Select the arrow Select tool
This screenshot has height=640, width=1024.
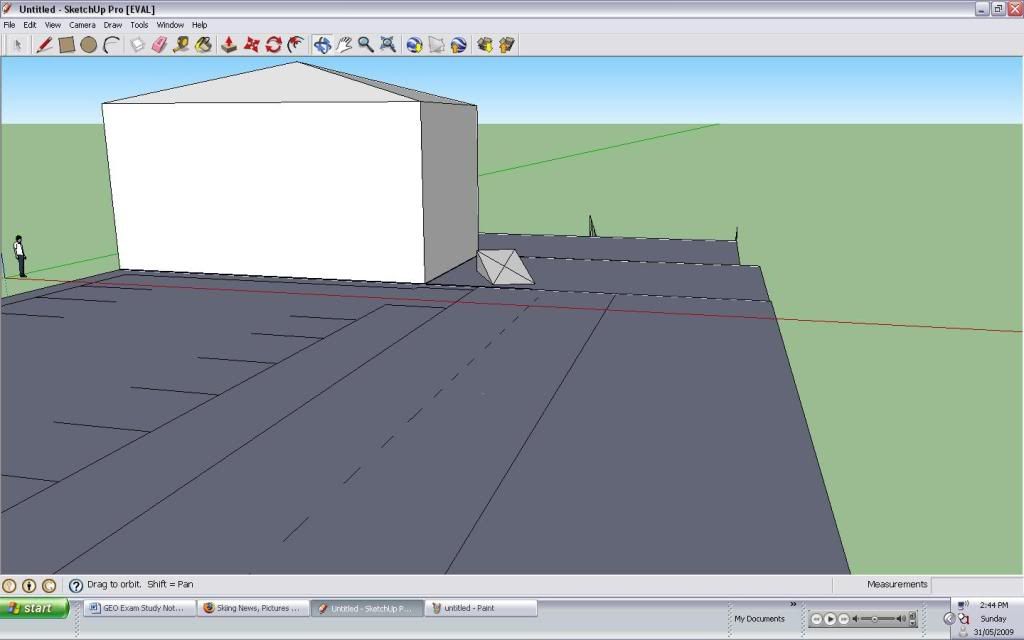click(18, 44)
